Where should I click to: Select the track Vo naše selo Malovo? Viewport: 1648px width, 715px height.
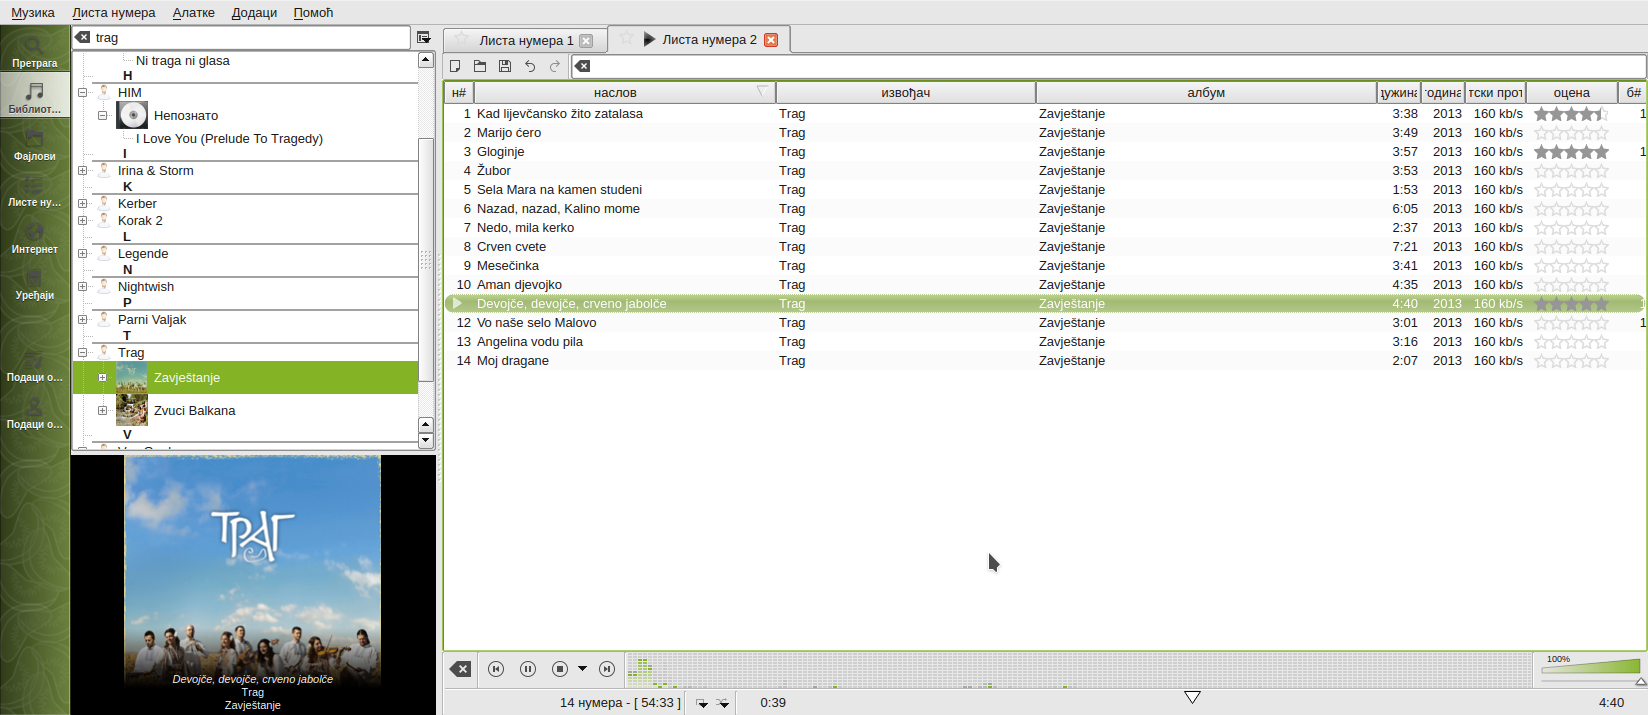(1044, 323)
